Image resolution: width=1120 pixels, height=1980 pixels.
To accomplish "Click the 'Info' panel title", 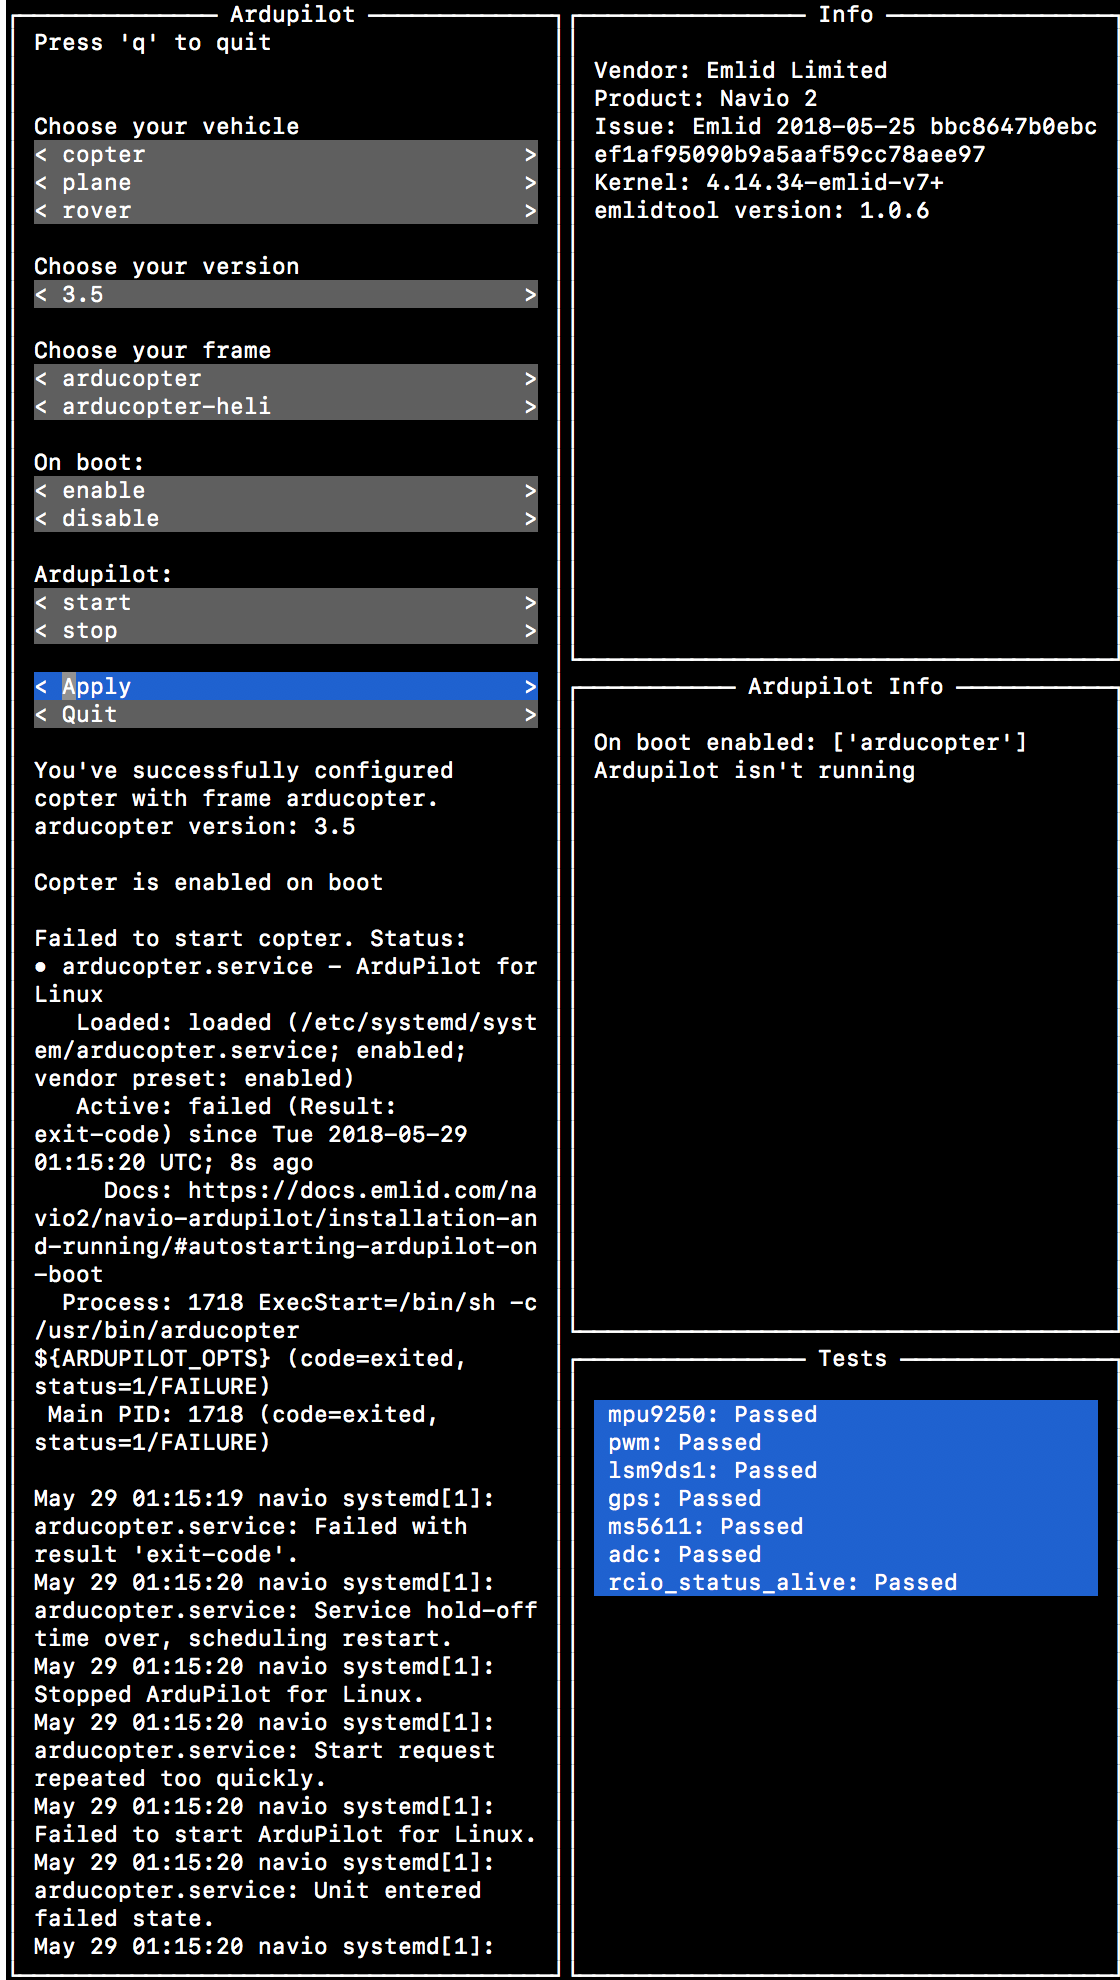I will [x=845, y=14].
